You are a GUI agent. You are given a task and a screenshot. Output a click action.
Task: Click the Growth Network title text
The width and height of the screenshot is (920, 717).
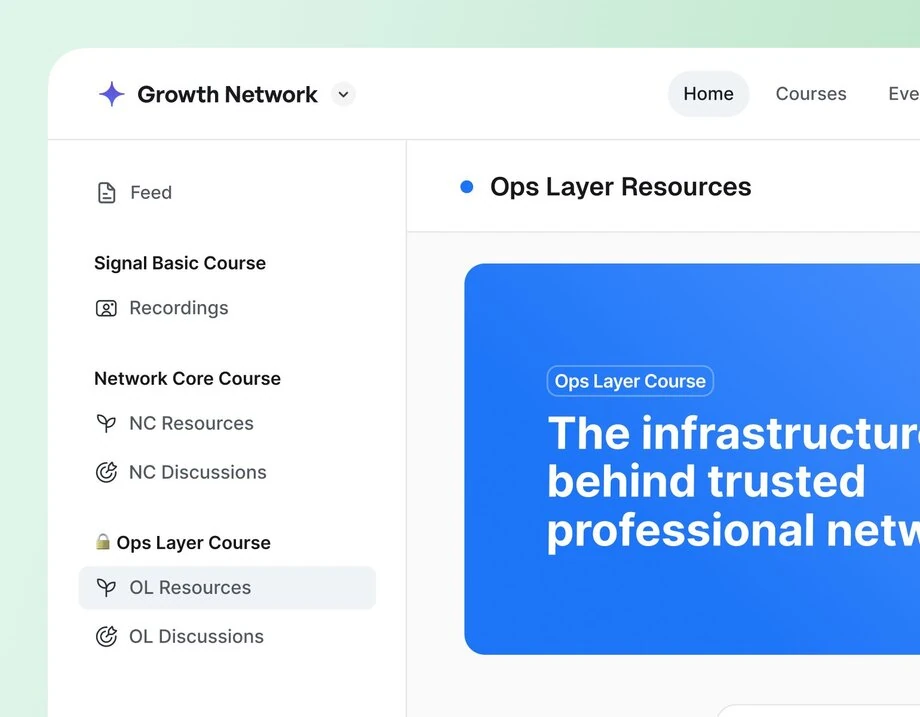[x=228, y=94]
